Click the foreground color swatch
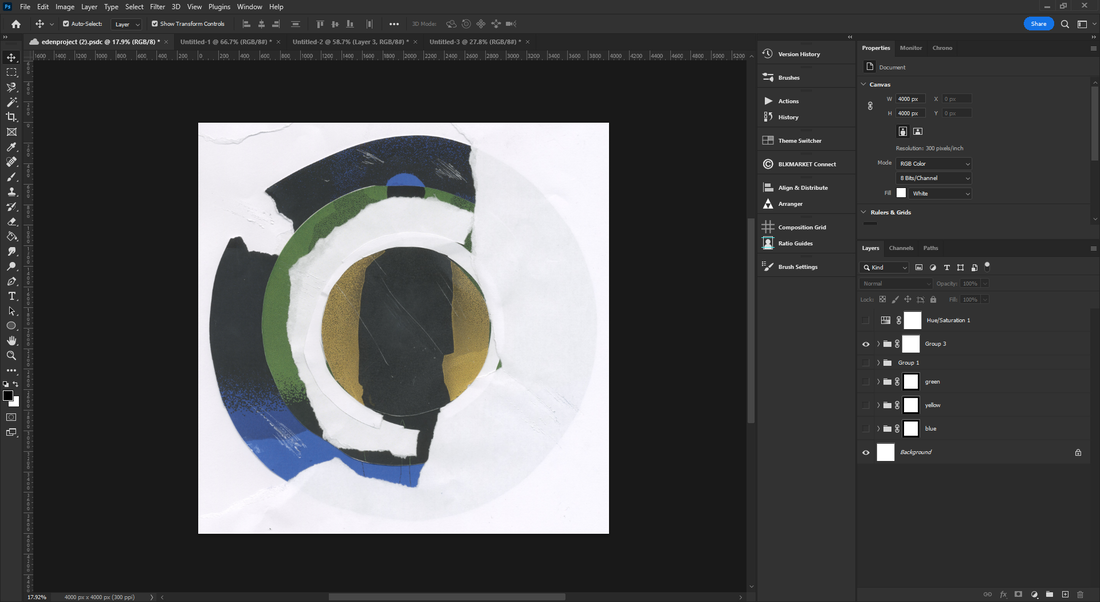Viewport: 1100px width, 602px height. 8,396
